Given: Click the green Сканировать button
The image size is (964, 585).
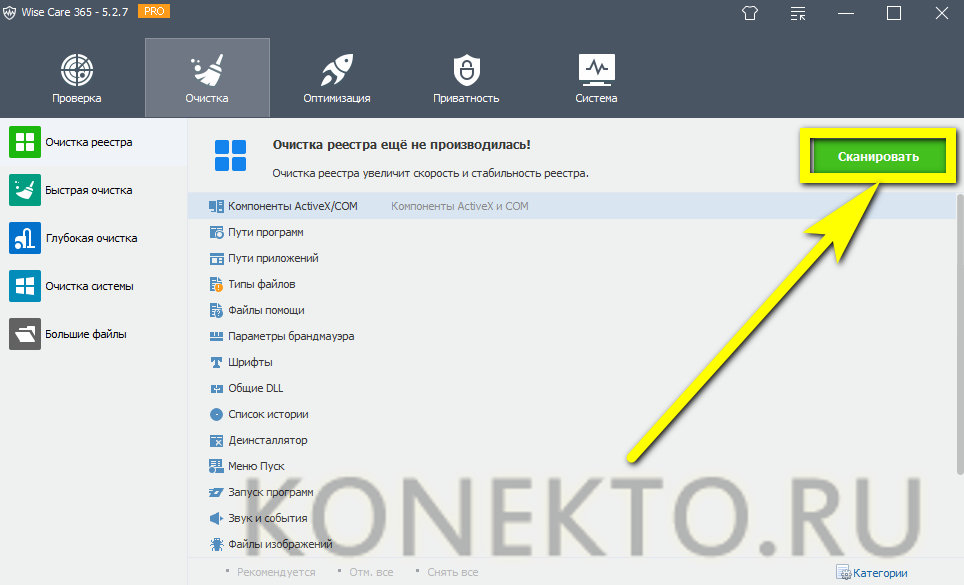Looking at the screenshot, I should point(878,157).
